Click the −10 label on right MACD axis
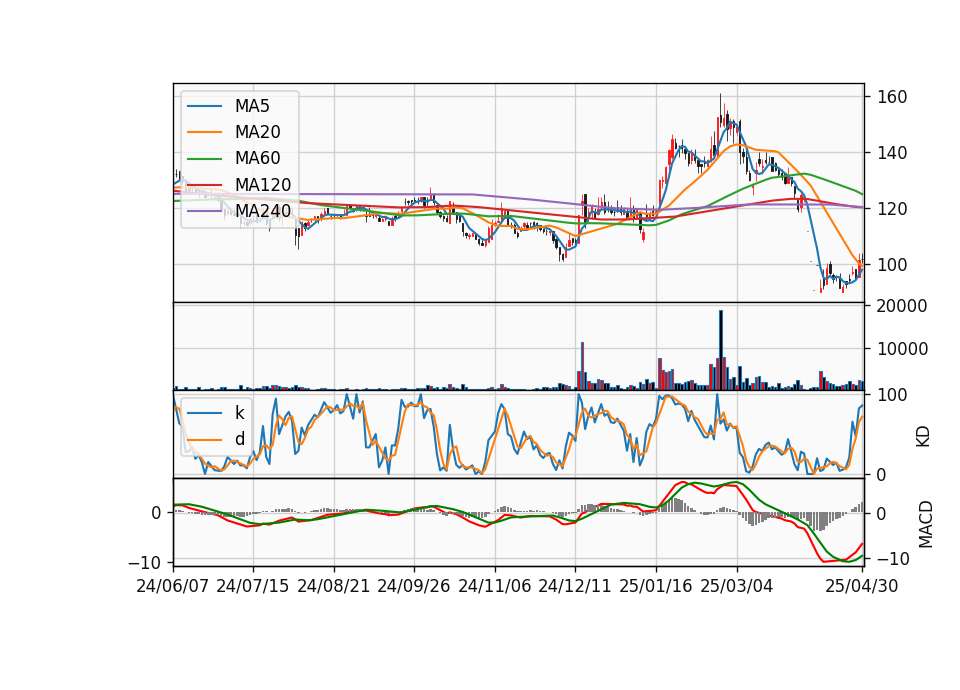This screenshot has height=690, width=960. 893,559
